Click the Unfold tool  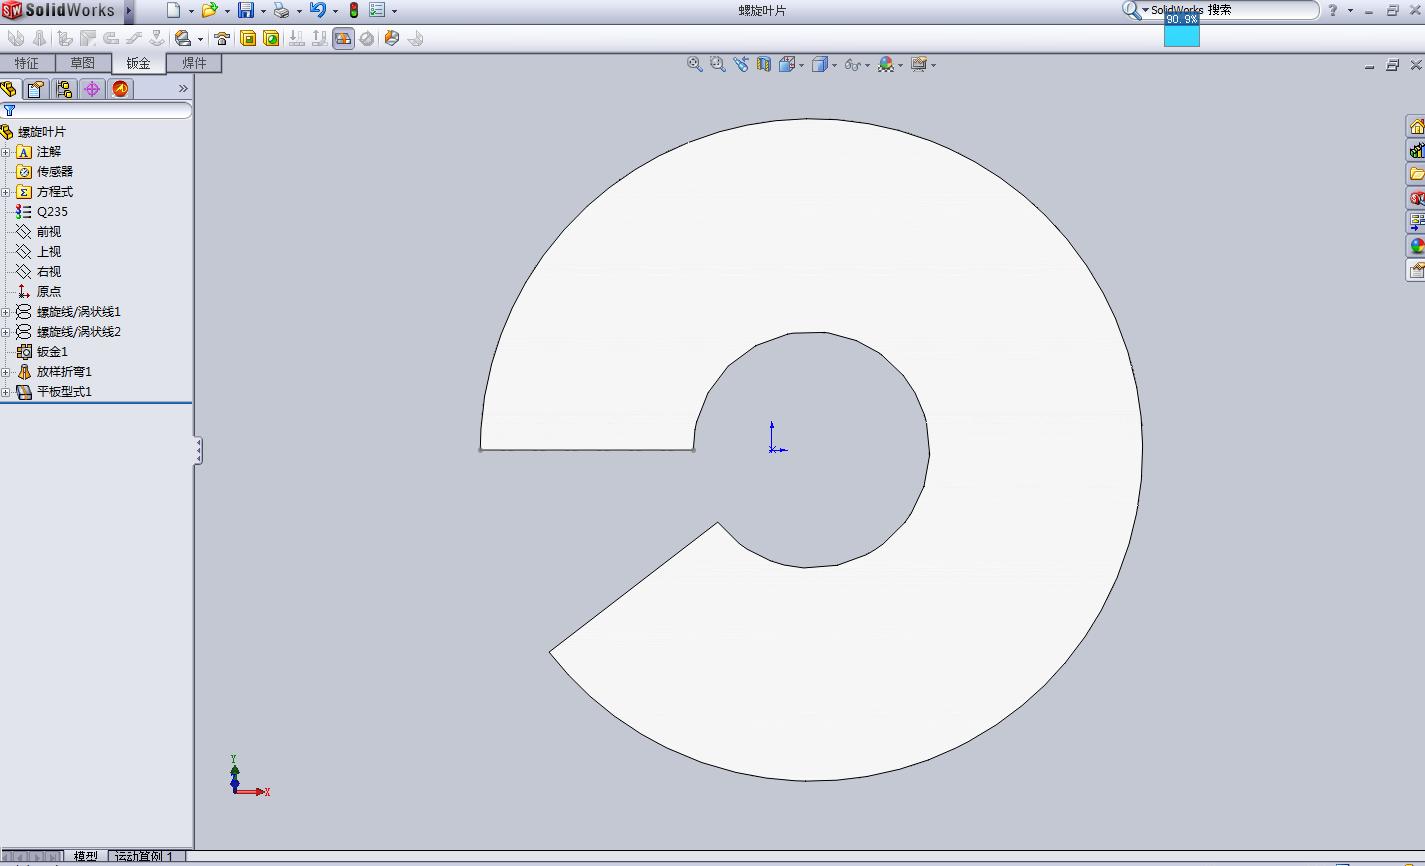[x=297, y=38]
